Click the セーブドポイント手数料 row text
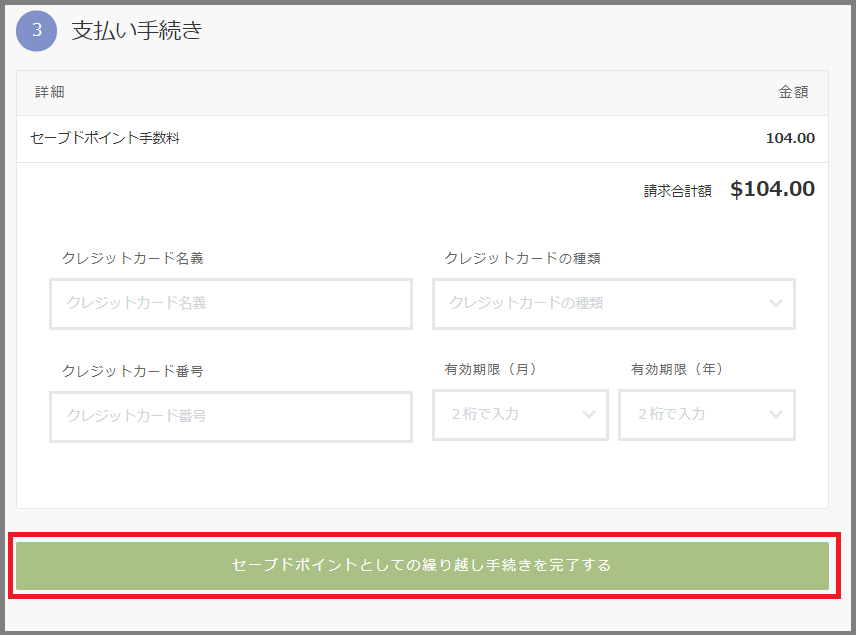The width and height of the screenshot is (856, 635). [105, 138]
